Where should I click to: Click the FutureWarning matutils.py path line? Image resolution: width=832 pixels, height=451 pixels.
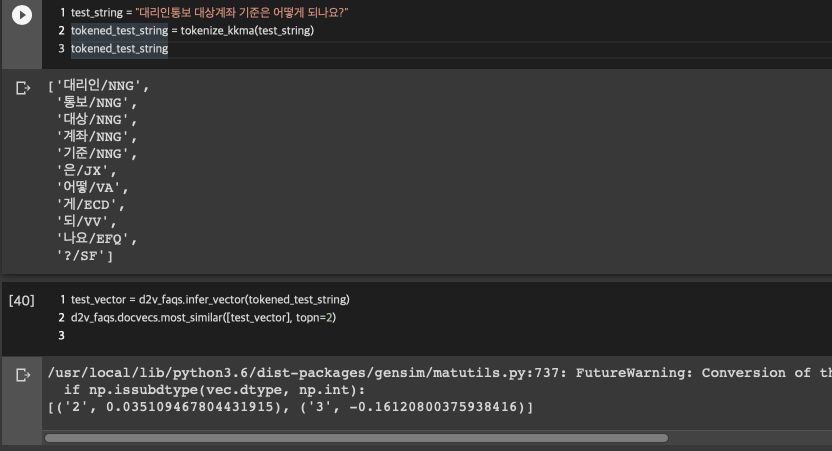coord(439,373)
